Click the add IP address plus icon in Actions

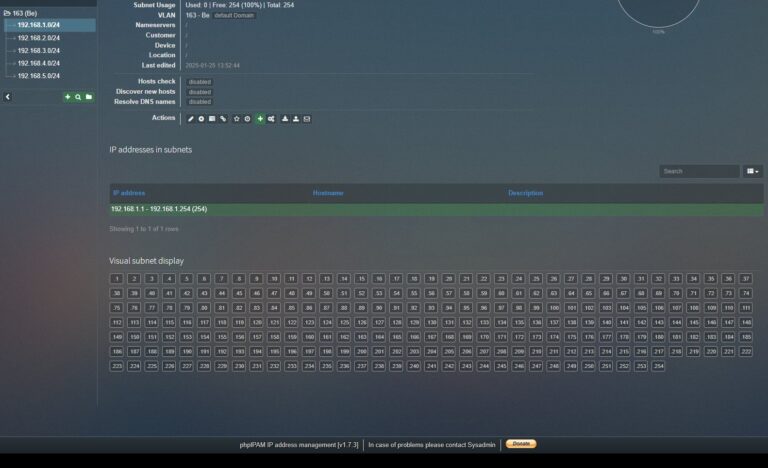coord(260,119)
